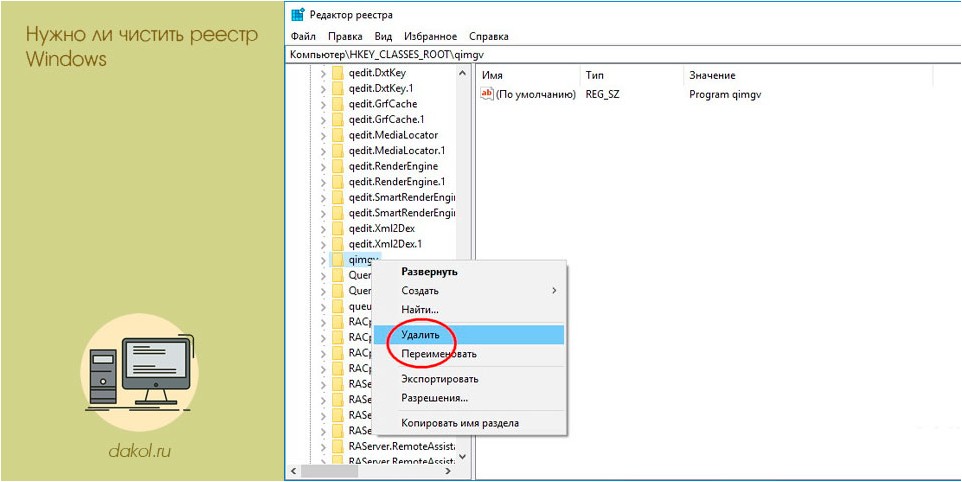This screenshot has height=482, width=962.
Task: Expand the qedit.RenderEngine.1 tree node
Action: click(x=323, y=182)
